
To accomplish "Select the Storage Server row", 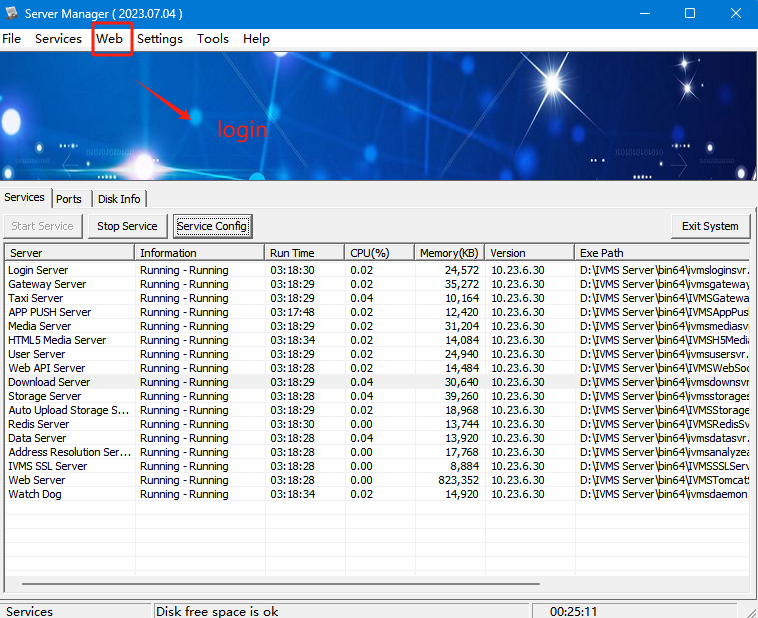I will [377, 396].
